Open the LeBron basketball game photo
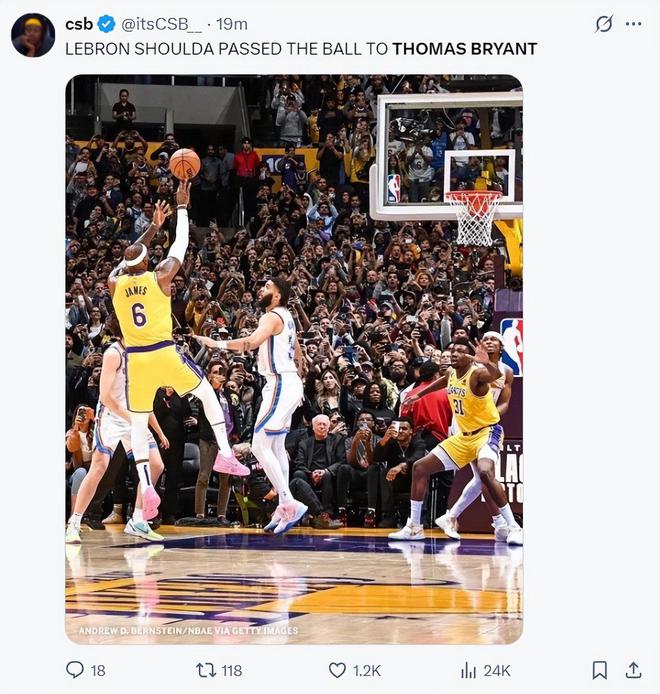This screenshot has height=694, width=660. tap(294, 358)
